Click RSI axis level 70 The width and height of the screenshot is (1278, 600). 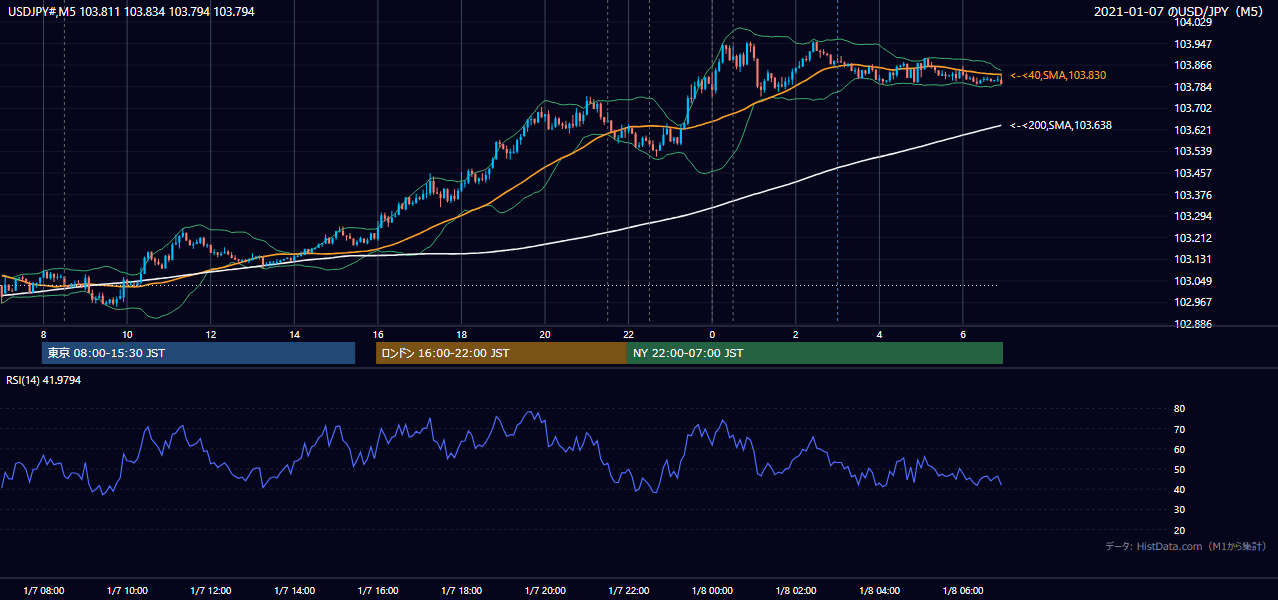(1179, 429)
